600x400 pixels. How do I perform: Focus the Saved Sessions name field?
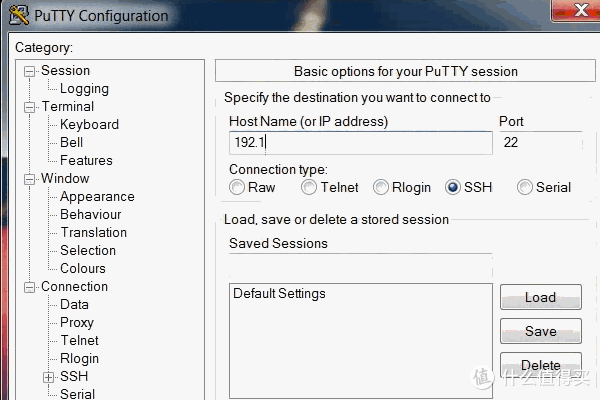pyautogui.click(x=360, y=265)
